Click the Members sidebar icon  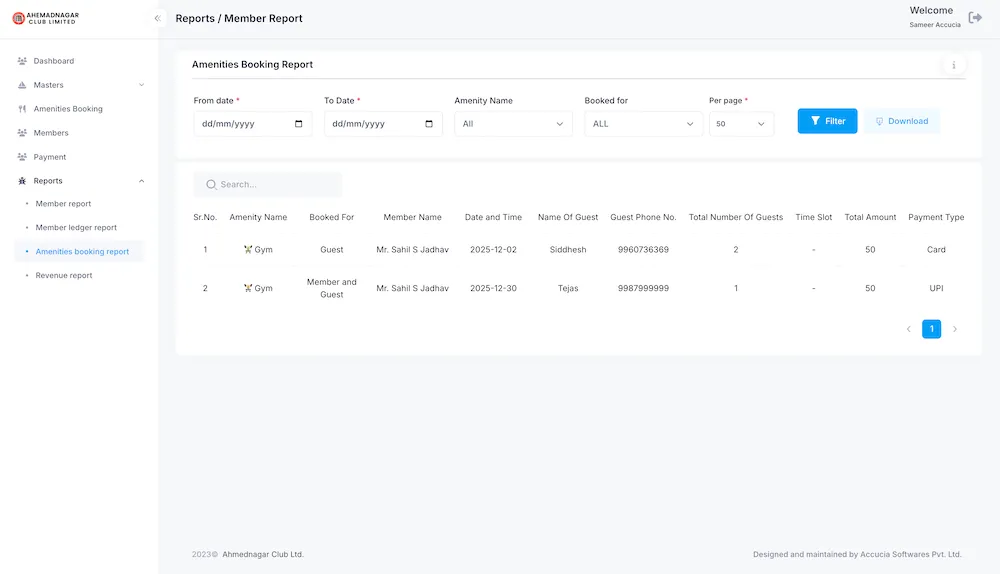point(22,133)
